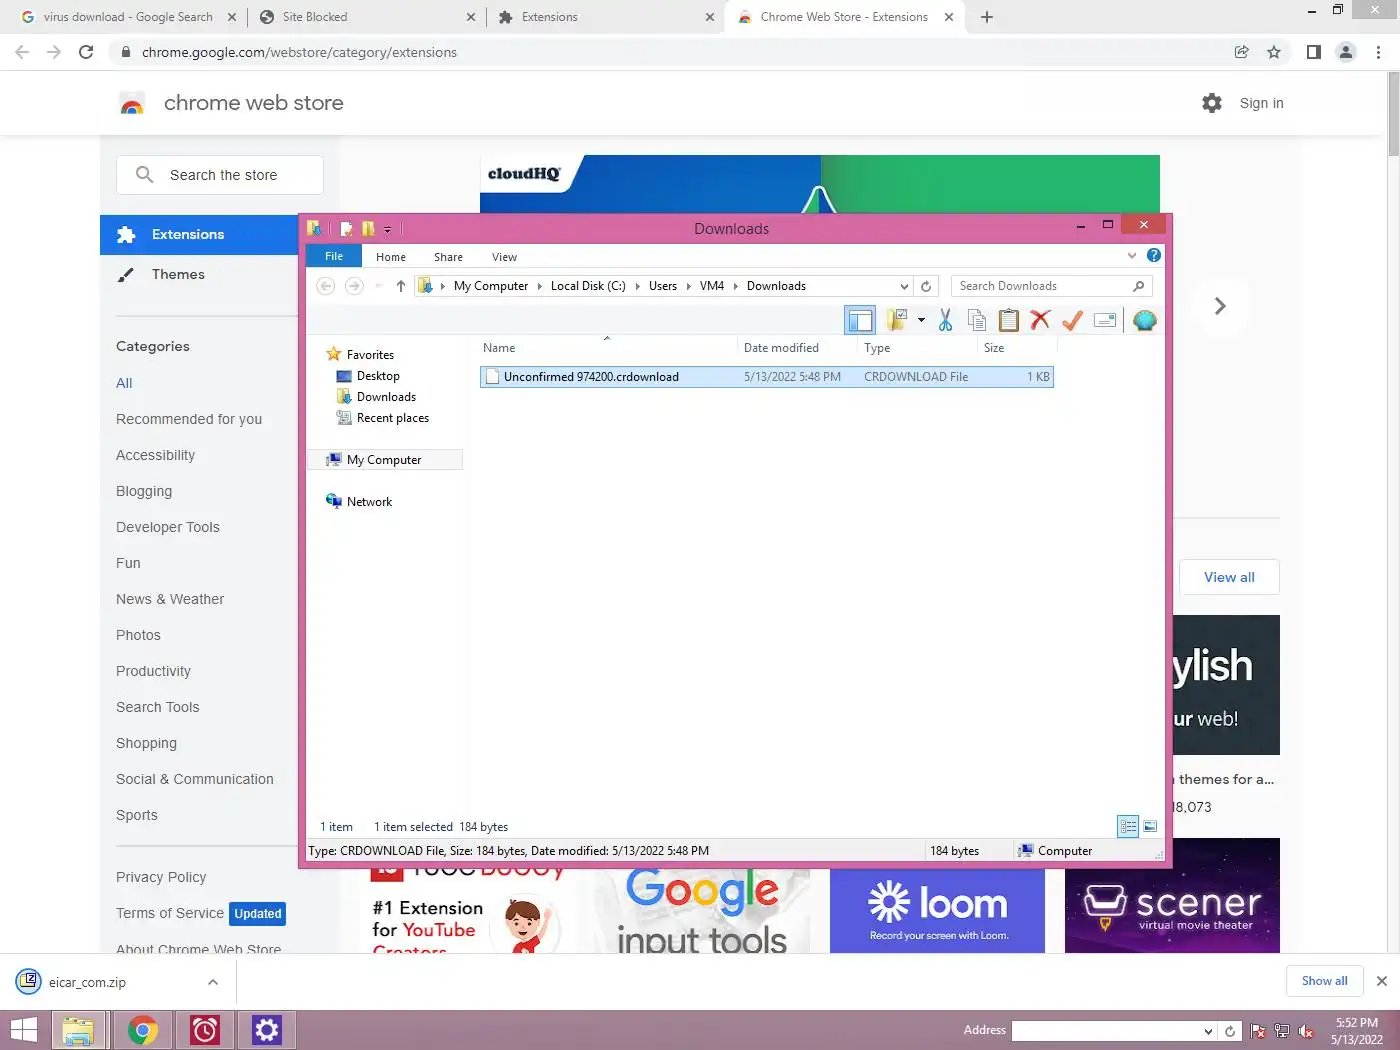
Task: Click the Copy icon in Explorer toolbar
Action: [x=977, y=320]
